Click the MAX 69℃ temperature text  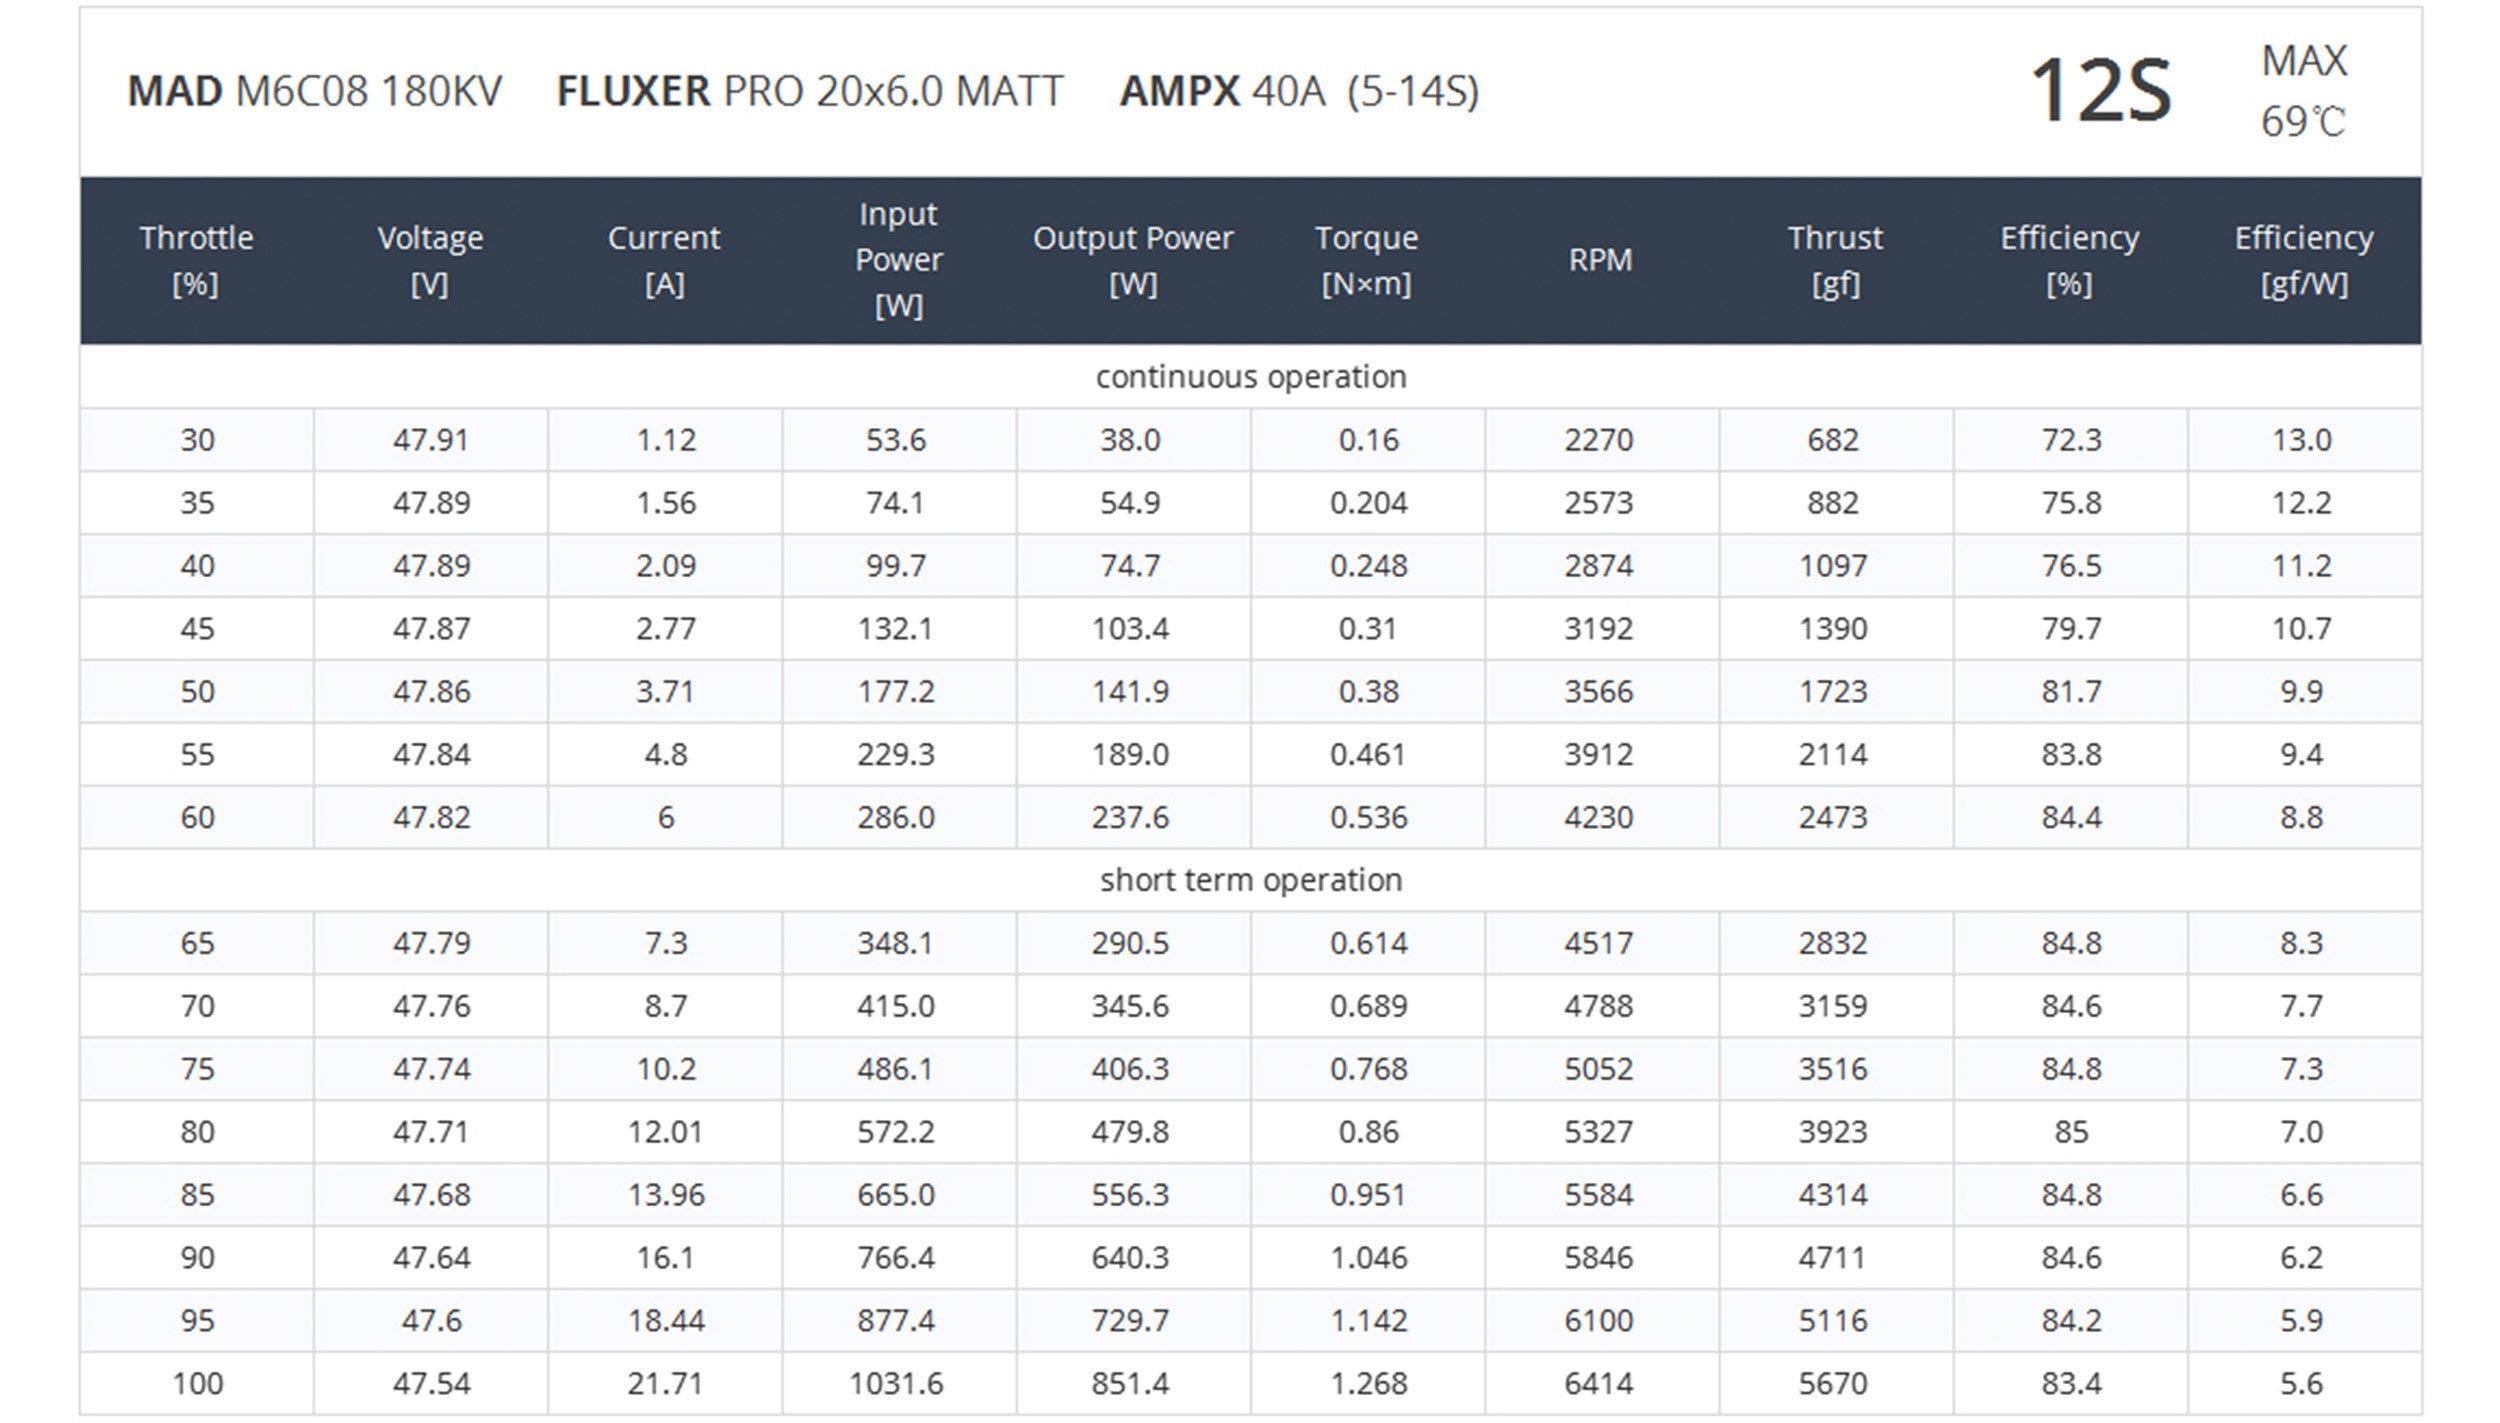pyautogui.click(x=2303, y=92)
